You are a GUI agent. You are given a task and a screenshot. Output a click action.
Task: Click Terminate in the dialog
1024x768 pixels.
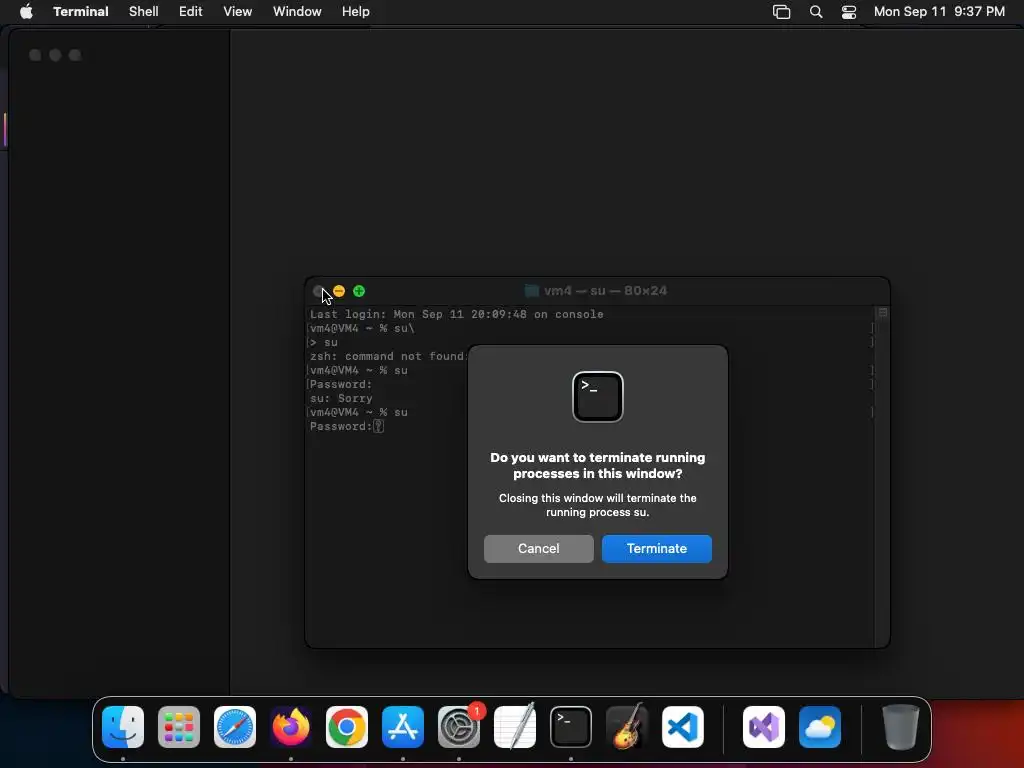click(656, 549)
